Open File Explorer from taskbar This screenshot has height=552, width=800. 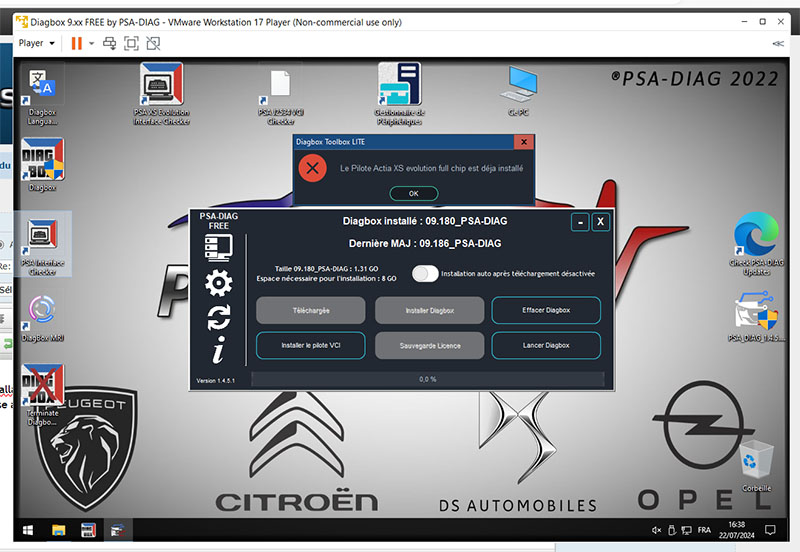59,530
